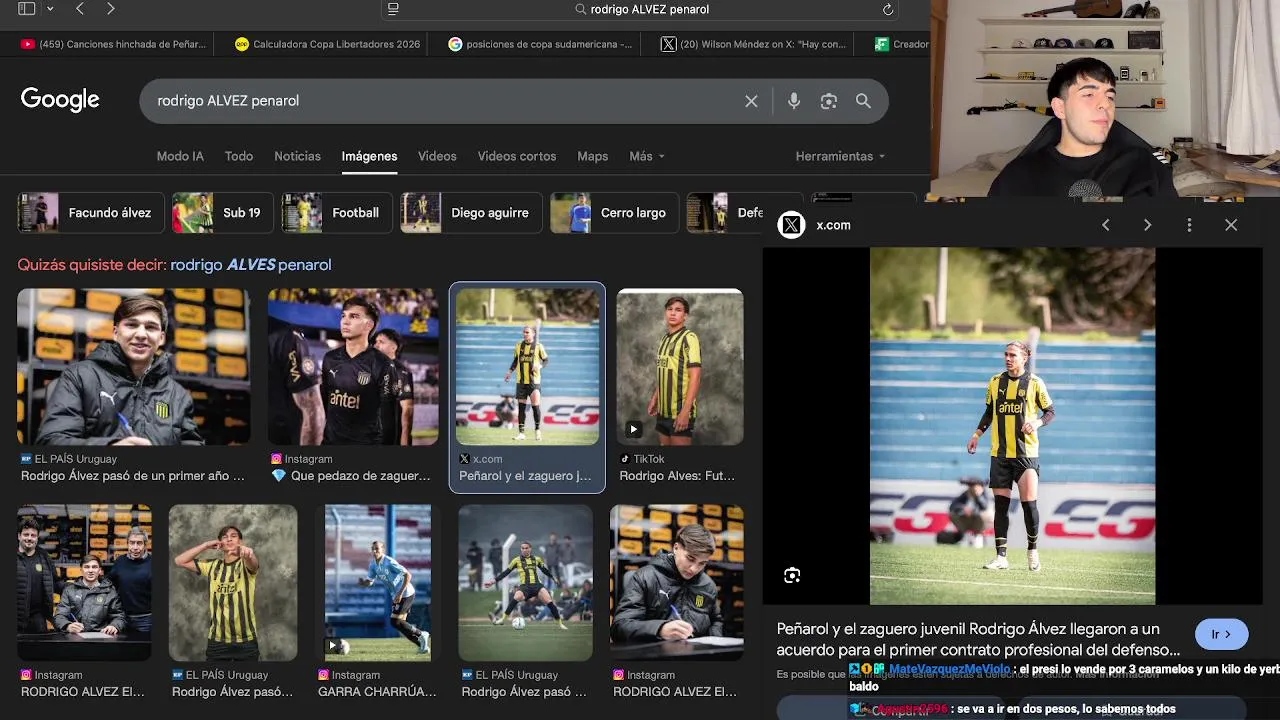1280x720 pixels.
Task: Start voice search with microphone icon
Action: point(794,101)
